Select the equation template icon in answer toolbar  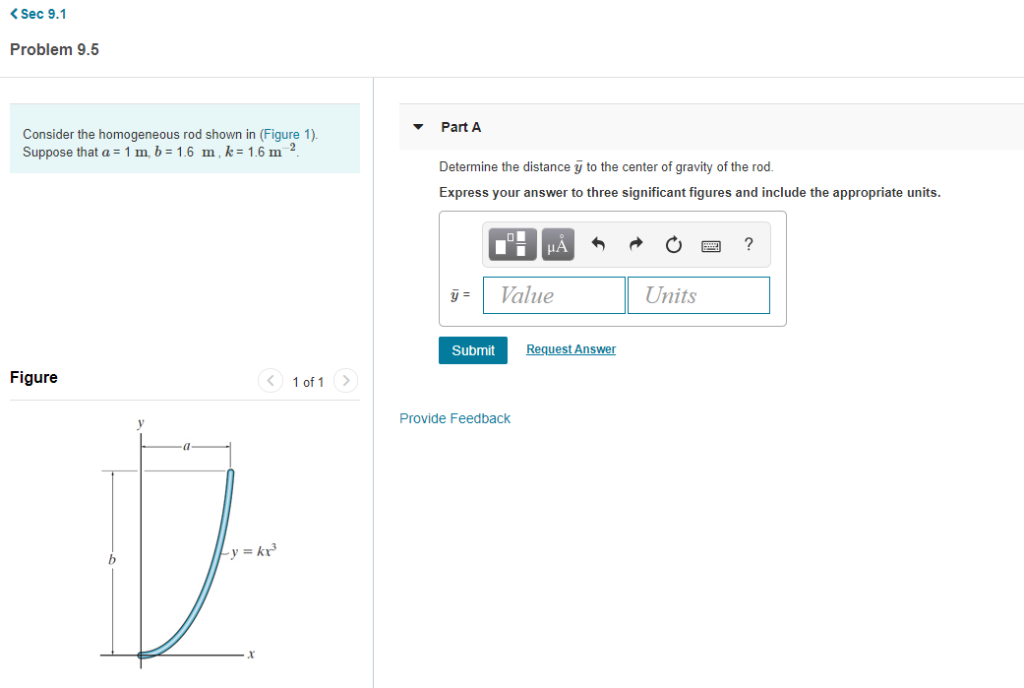[512, 244]
